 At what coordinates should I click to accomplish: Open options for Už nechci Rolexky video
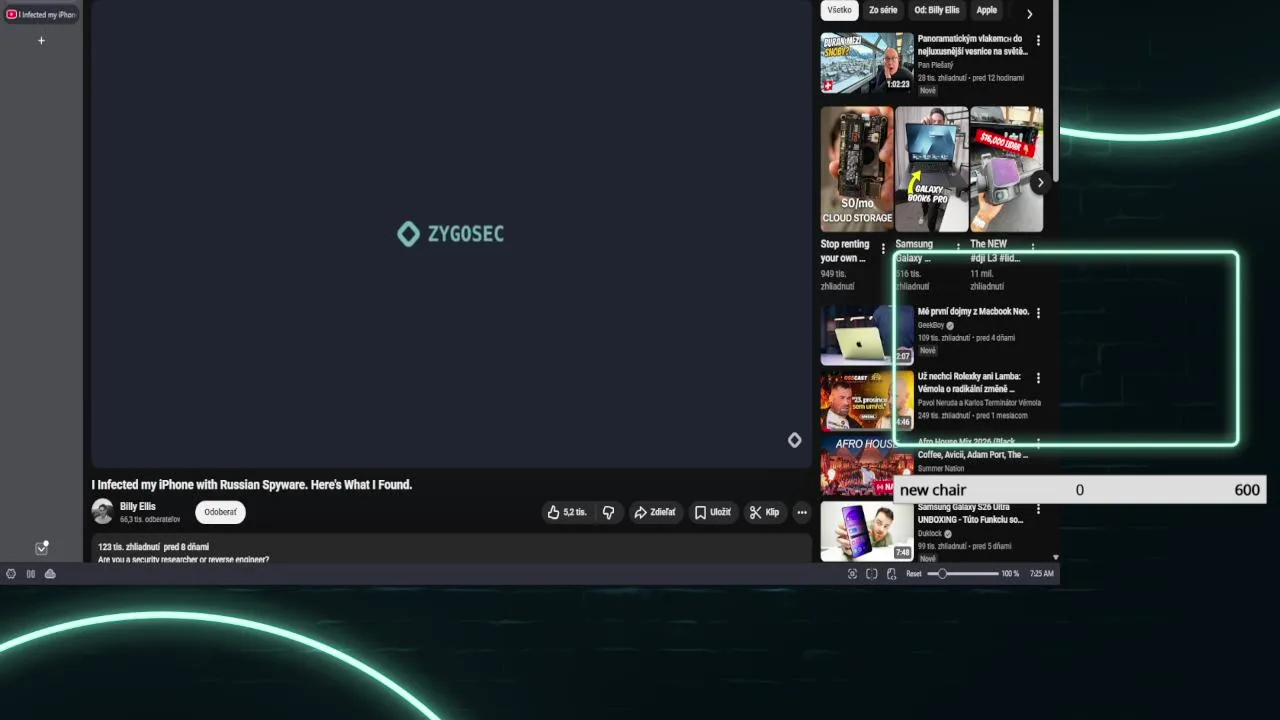1038,378
